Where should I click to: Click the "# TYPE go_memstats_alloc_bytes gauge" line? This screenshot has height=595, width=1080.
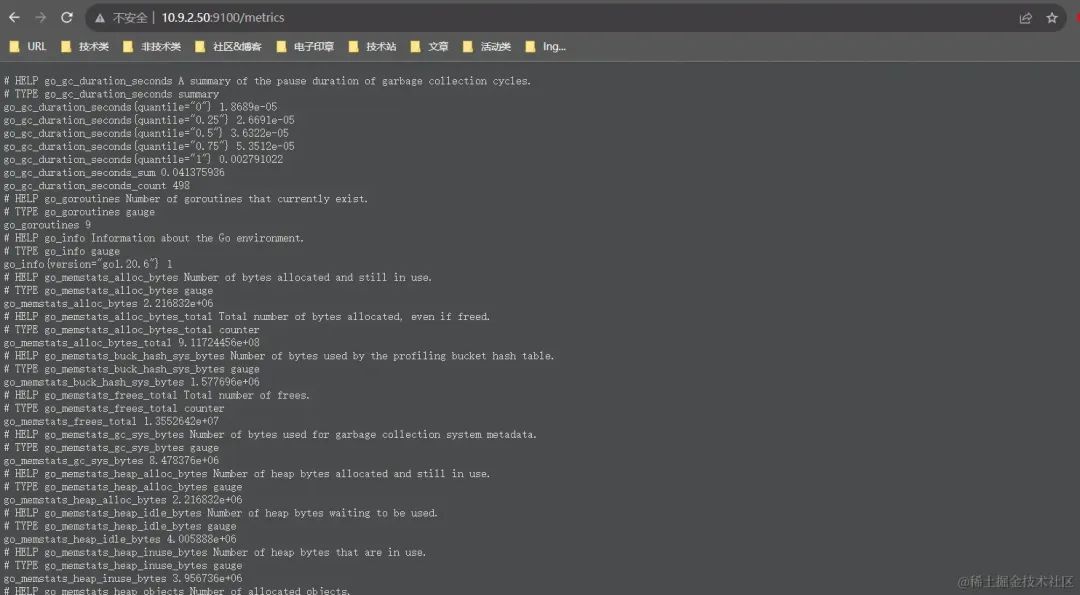click(x=108, y=291)
